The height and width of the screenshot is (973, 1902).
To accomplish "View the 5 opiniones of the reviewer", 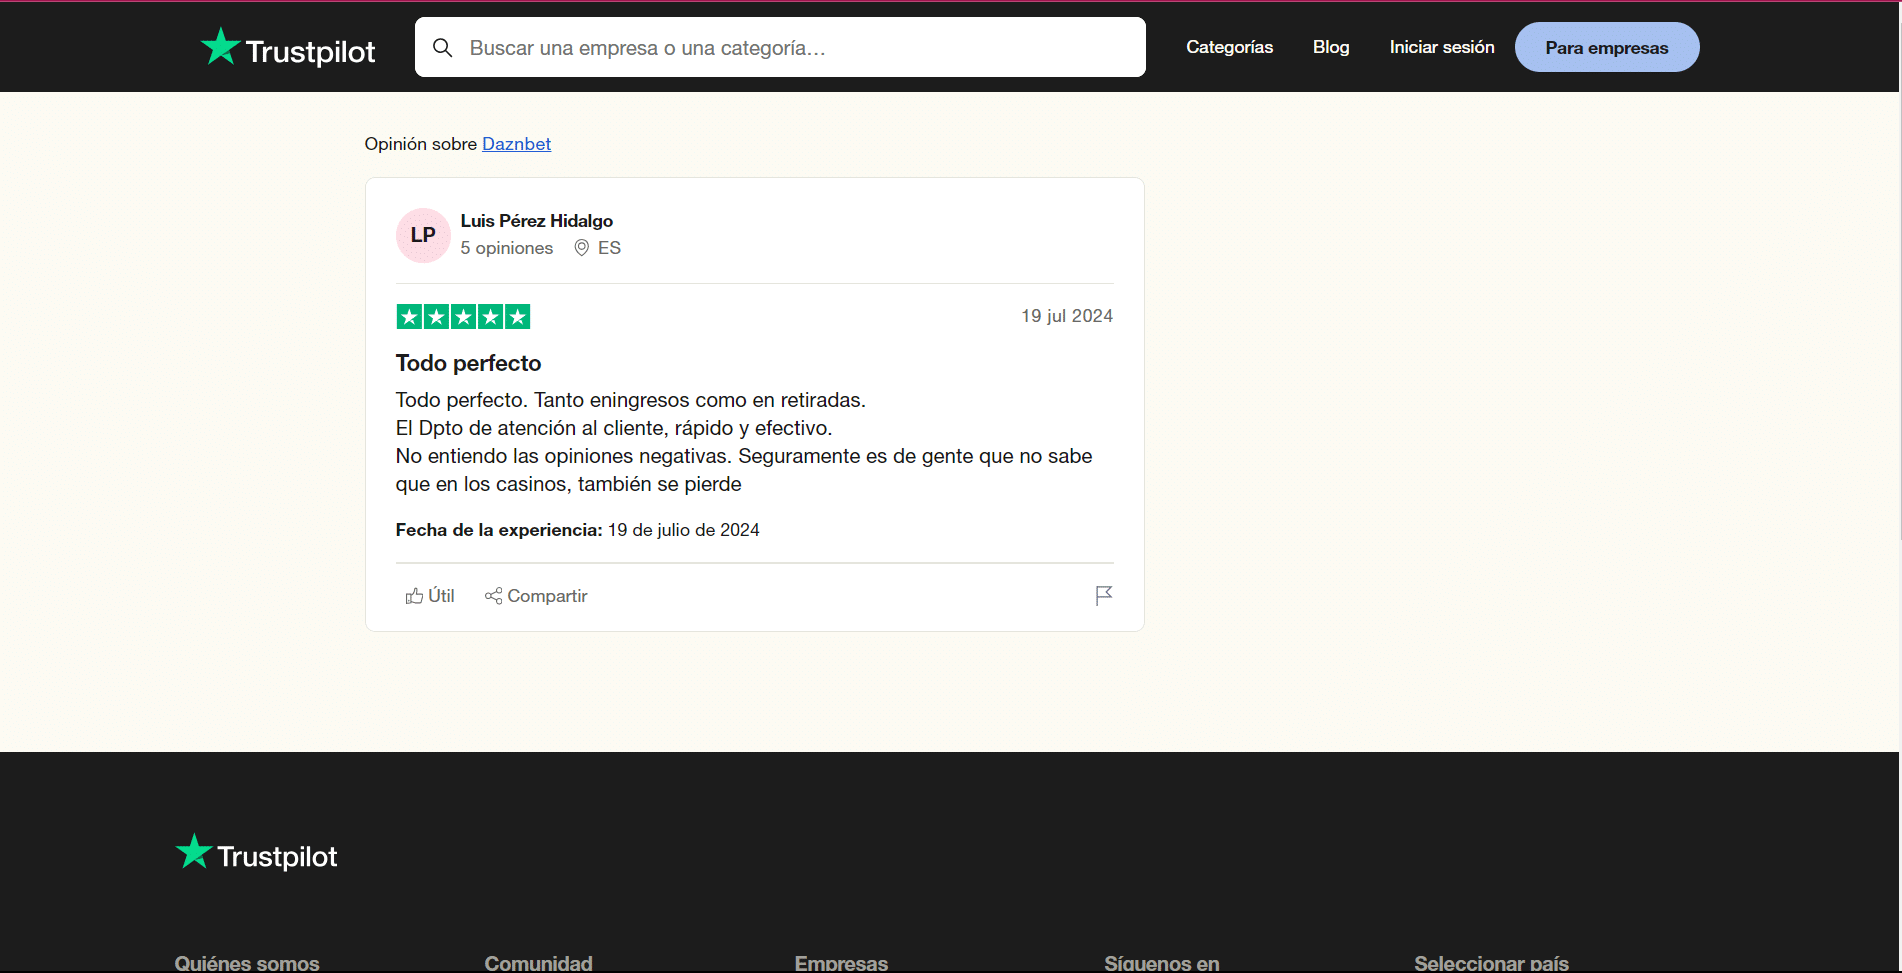I will tap(506, 247).
